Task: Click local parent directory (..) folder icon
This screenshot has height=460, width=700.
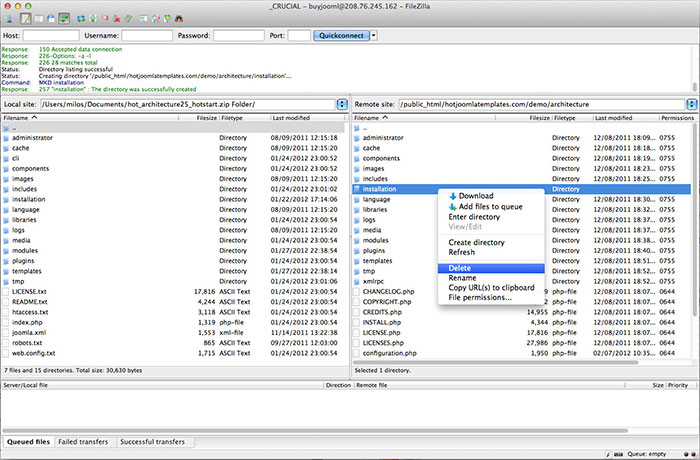Action: pyautogui.click(x=6, y=128)
